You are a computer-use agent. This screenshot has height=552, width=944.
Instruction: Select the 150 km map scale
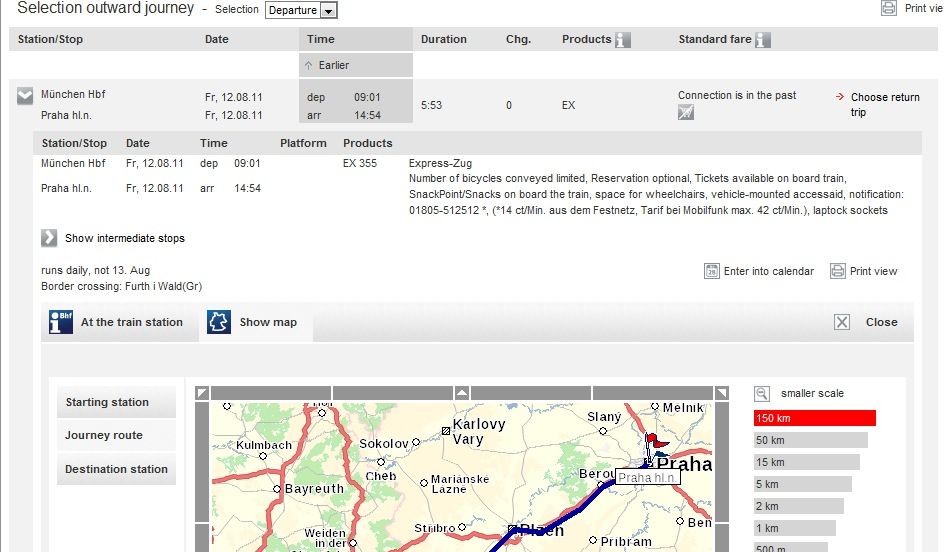click(815, 418)
